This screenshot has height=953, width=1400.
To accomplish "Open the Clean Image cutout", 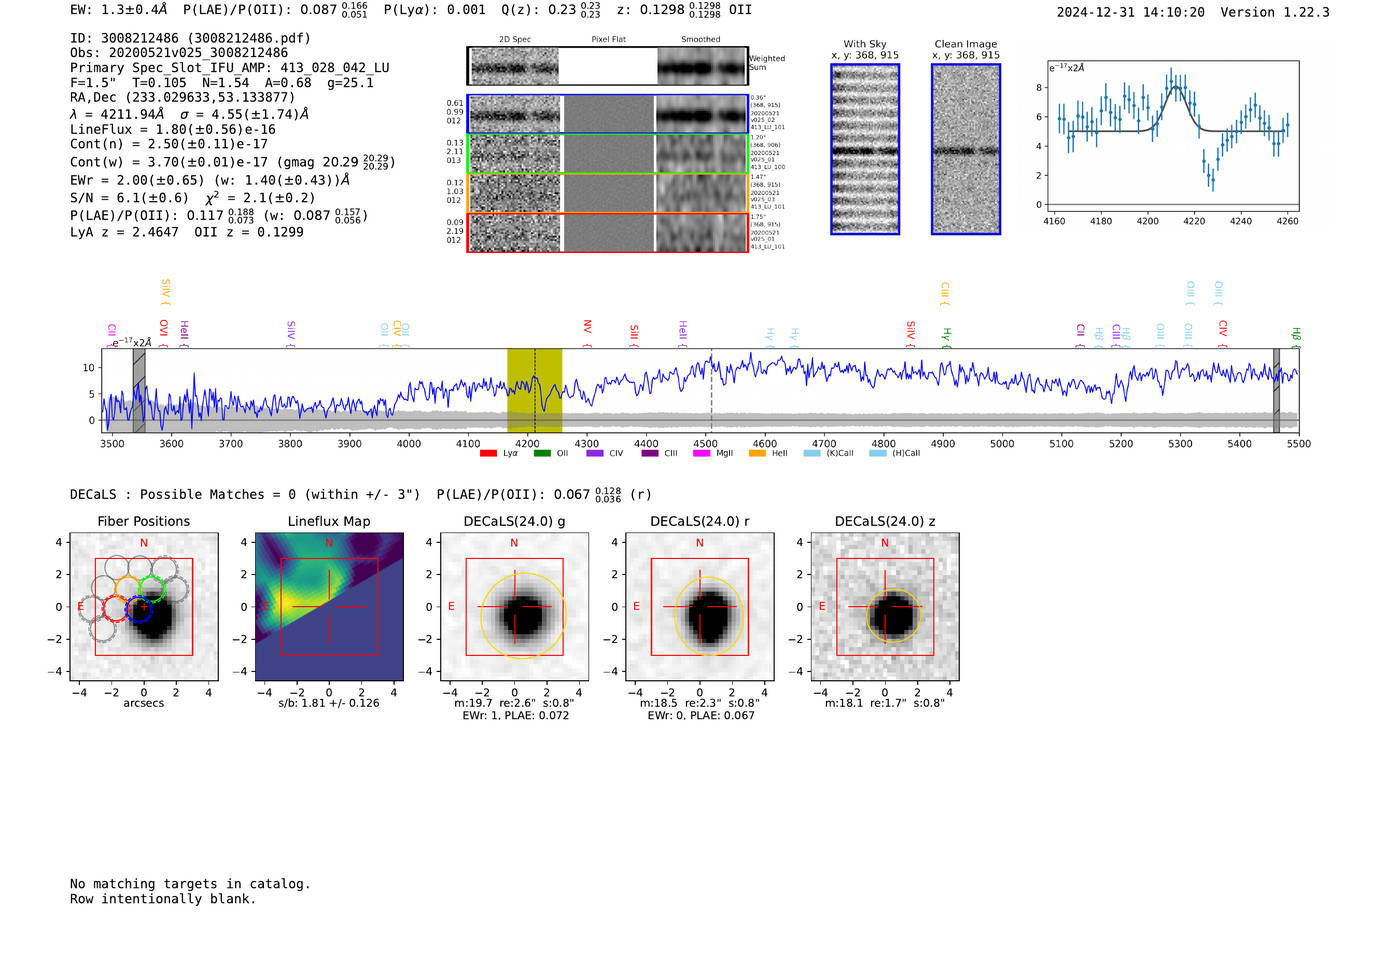I will 966,149.
